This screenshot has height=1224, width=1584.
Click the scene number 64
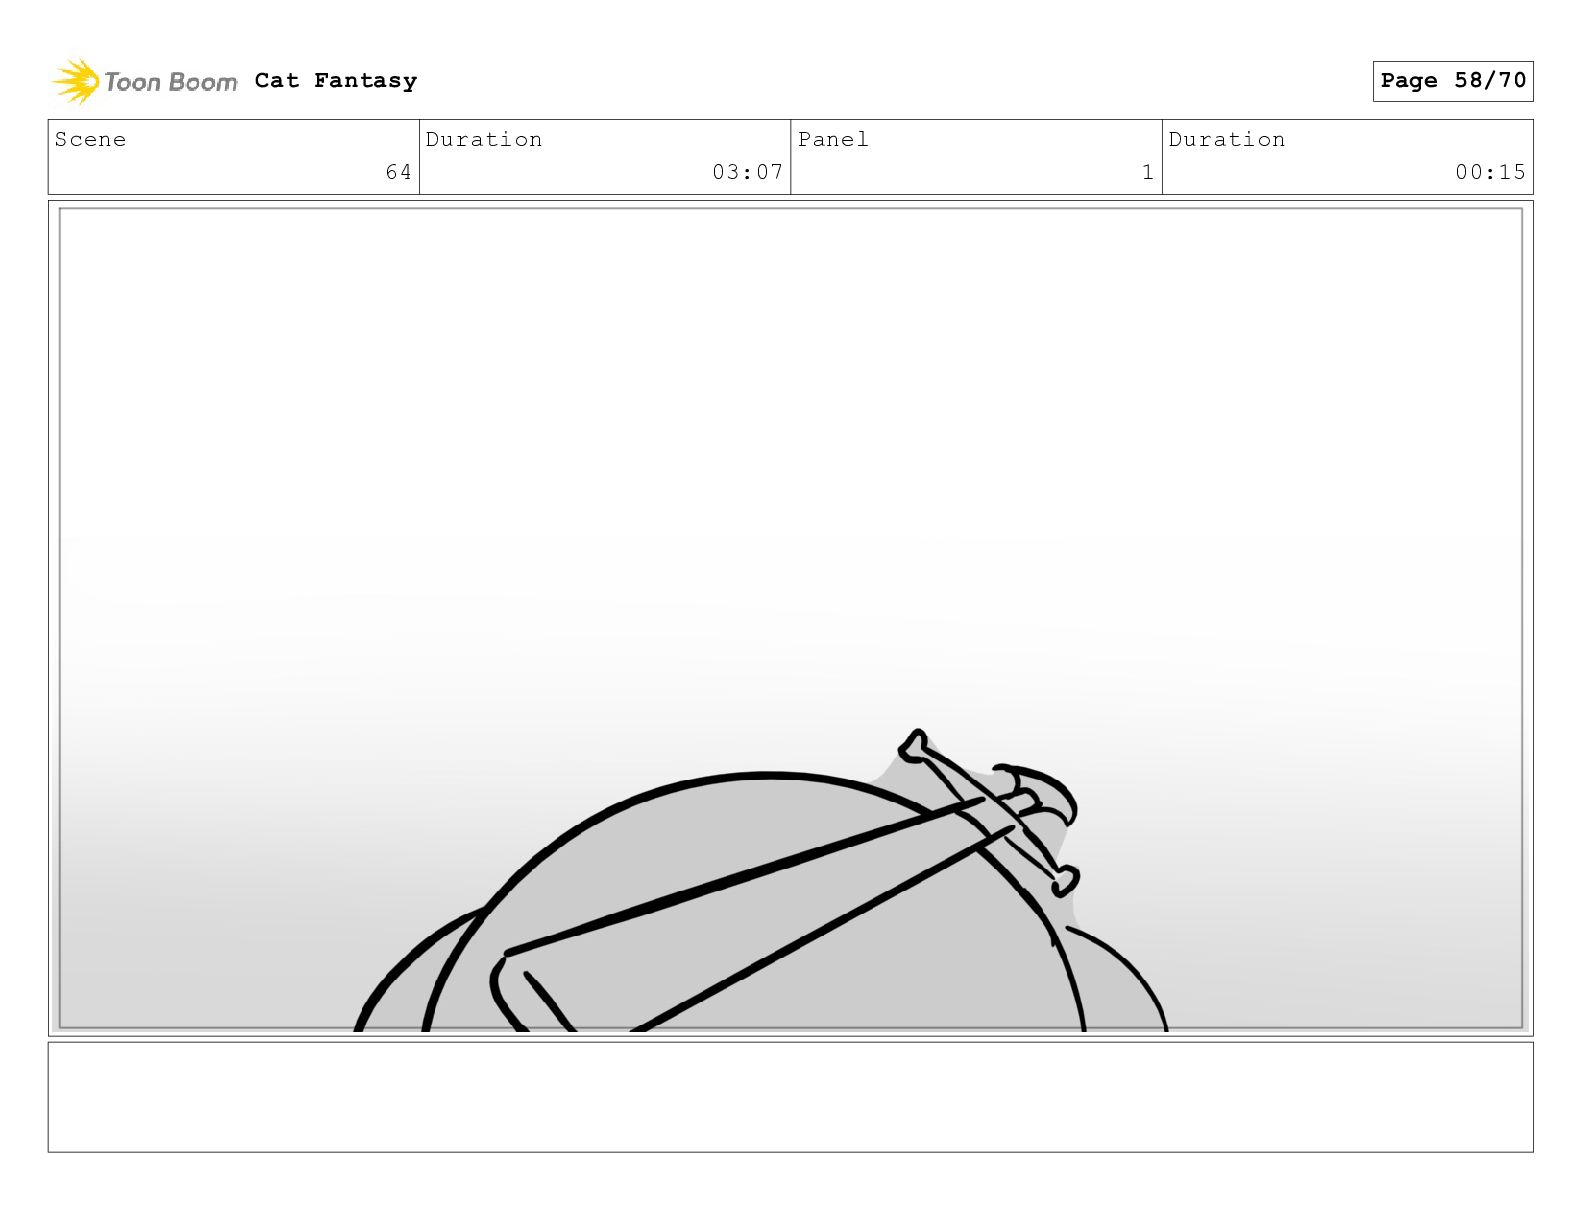pos(398,172)
